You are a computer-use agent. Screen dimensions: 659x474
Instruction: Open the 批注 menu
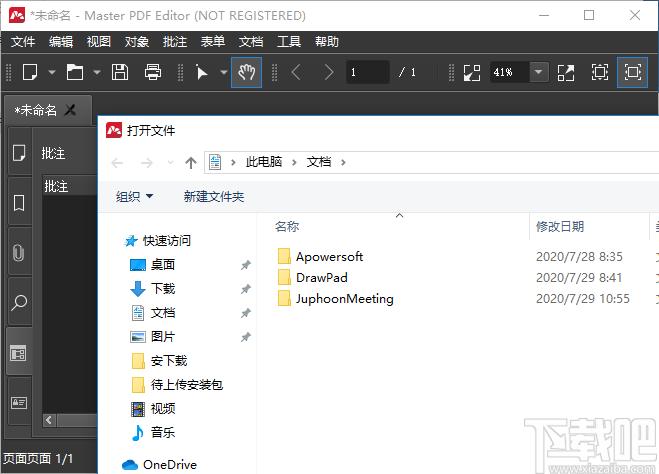(x=175, y=42)
